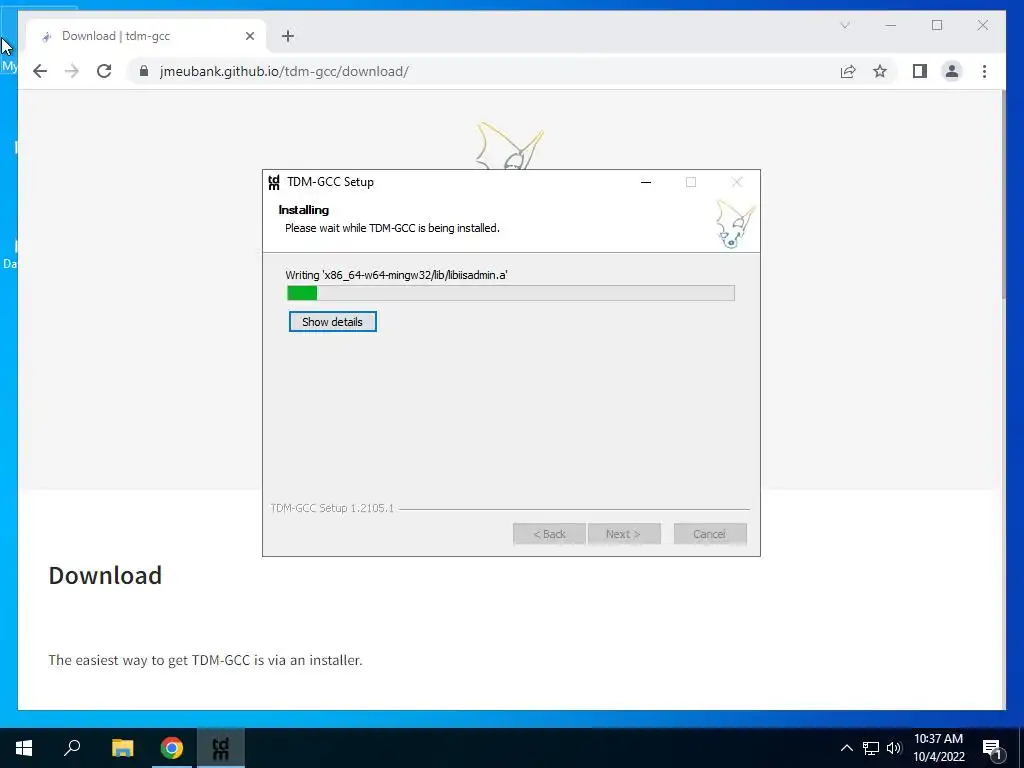
Task: Go back in Chrome browser
Action: coord(40,71)
